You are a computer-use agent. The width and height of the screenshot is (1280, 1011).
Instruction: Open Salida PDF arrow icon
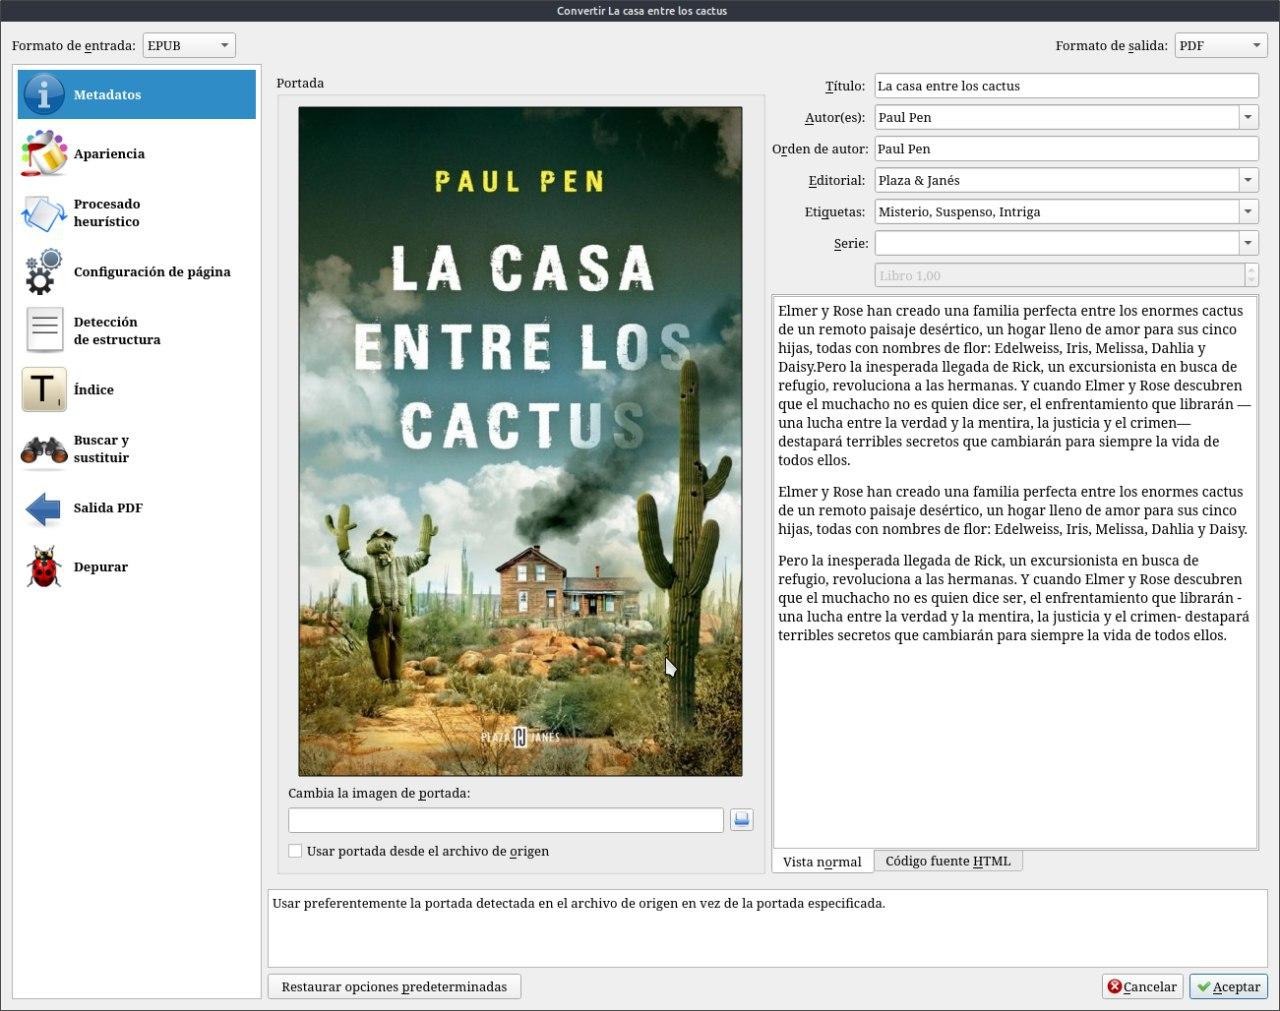point(43,508)
